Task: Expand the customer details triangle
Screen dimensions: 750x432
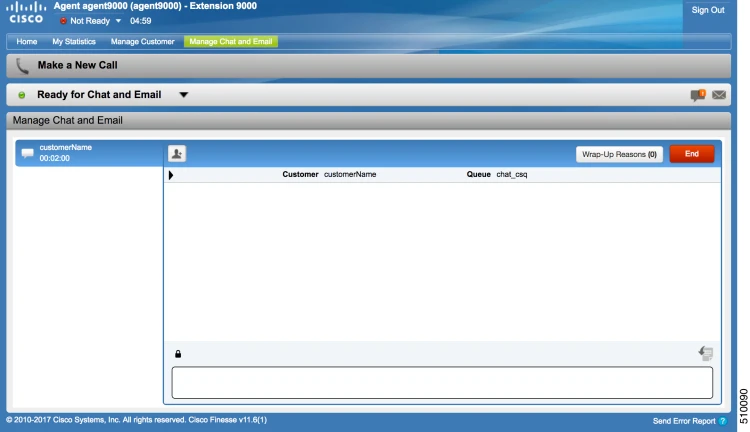Action: pos(171,175)
